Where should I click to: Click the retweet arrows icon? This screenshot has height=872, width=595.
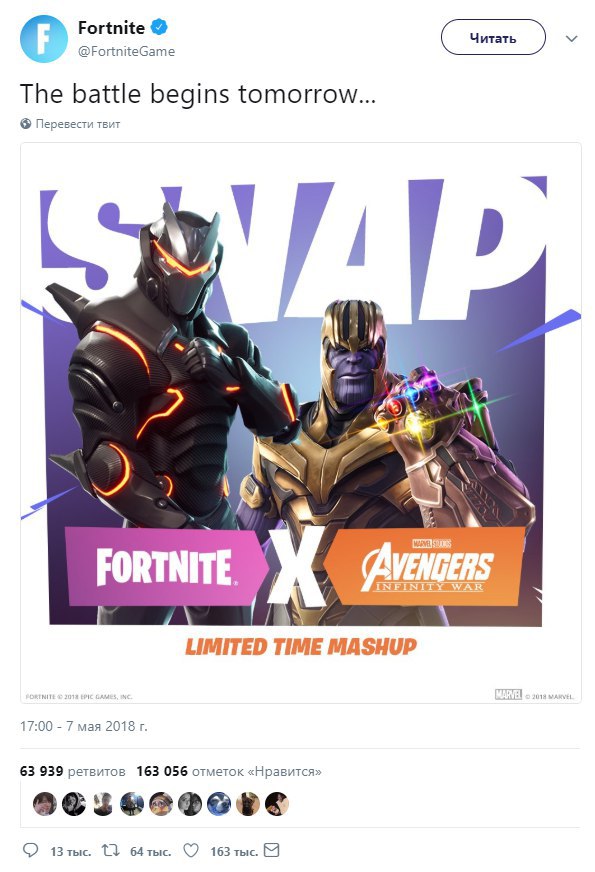click(x=110, y=850)
